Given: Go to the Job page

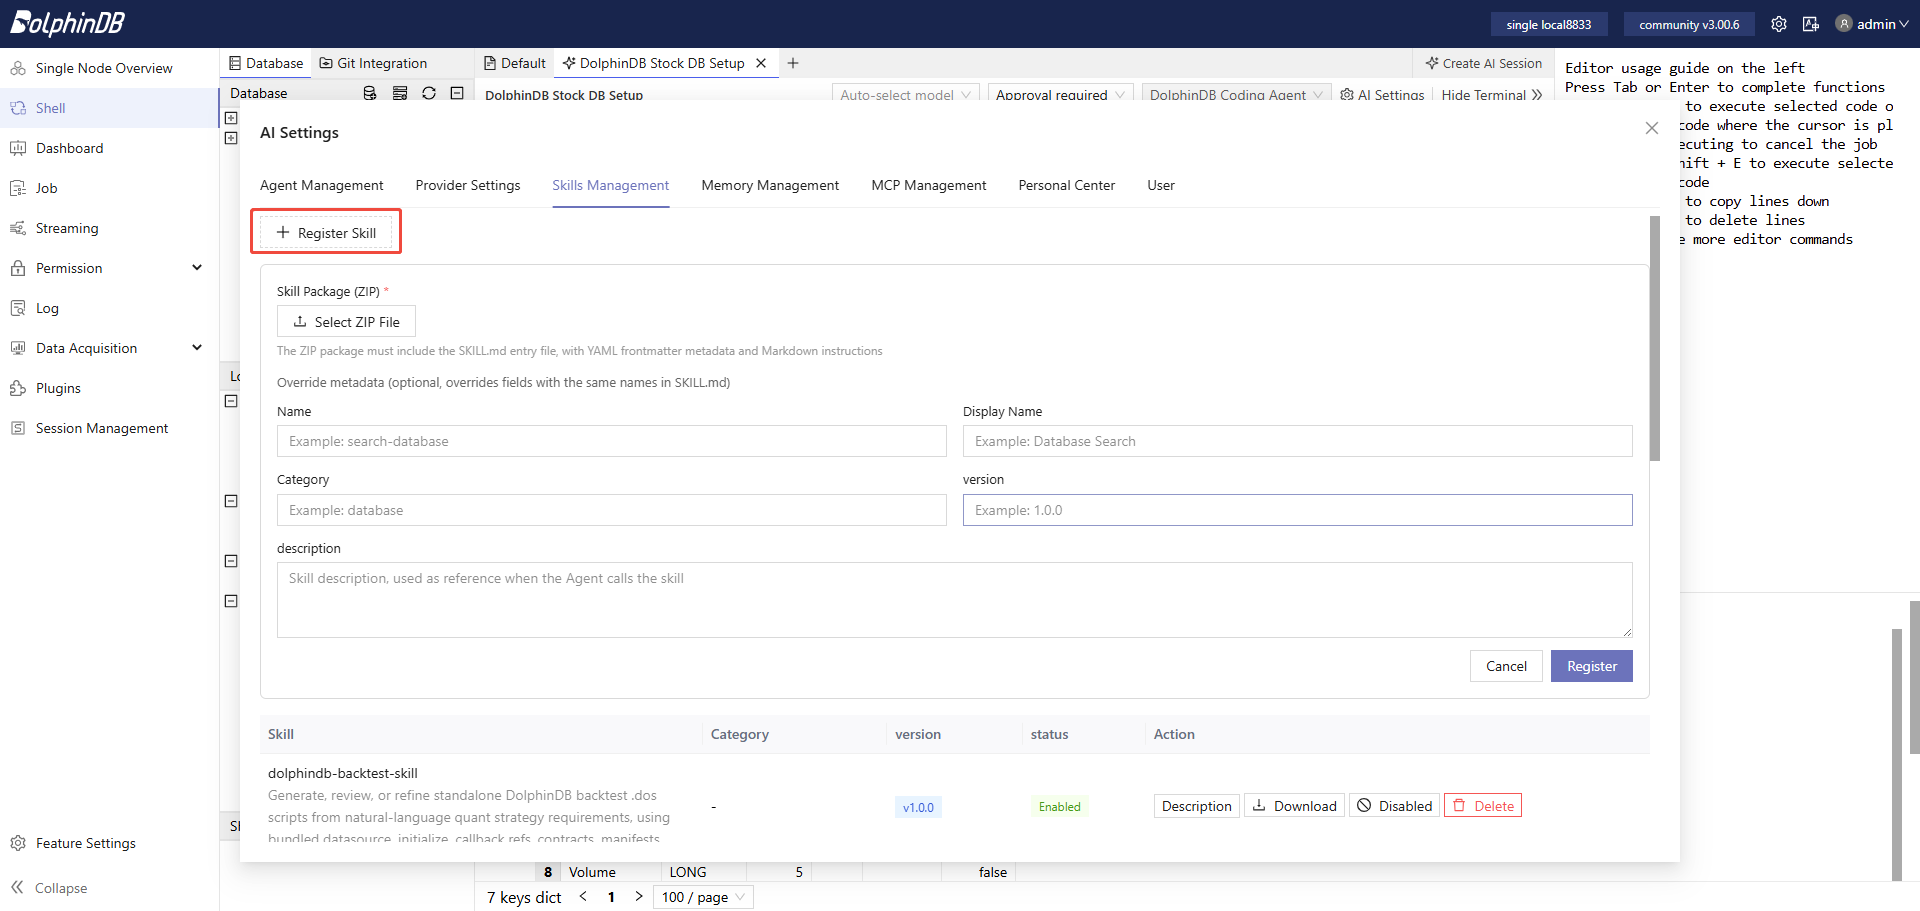Looking at the screenshot, I should tap(46, 188).
